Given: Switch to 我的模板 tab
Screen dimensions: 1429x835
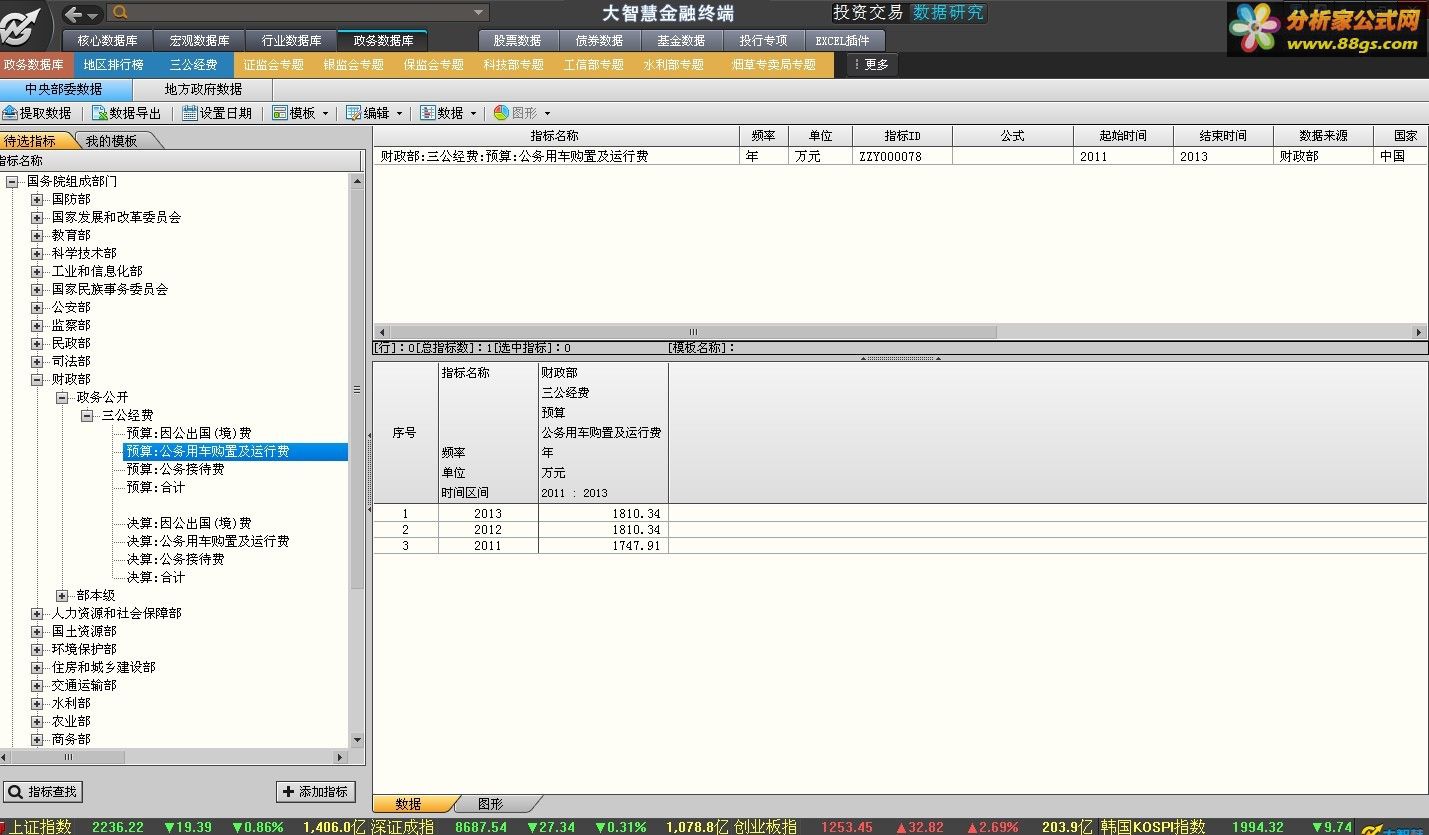Looking at the screenshot, I should 111,141.
